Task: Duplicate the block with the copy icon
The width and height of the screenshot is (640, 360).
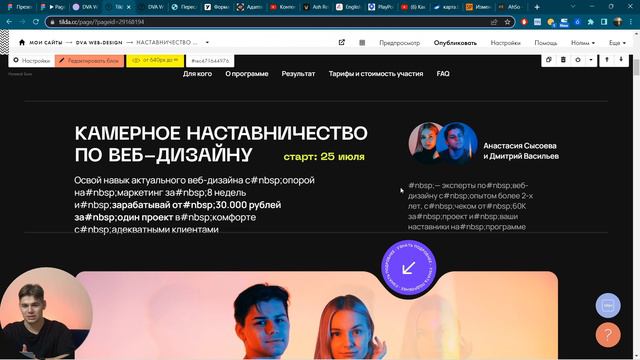Action: pyautogui.click(x=549, y=60)
